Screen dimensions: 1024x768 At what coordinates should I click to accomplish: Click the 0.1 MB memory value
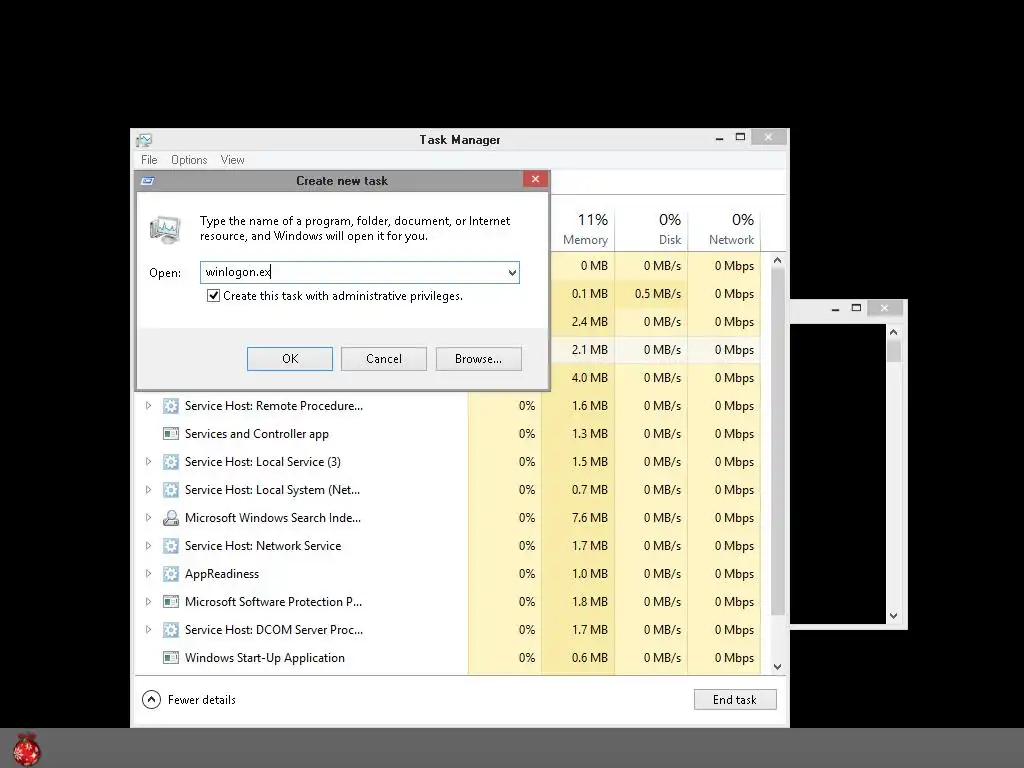(x=590, y=294)
